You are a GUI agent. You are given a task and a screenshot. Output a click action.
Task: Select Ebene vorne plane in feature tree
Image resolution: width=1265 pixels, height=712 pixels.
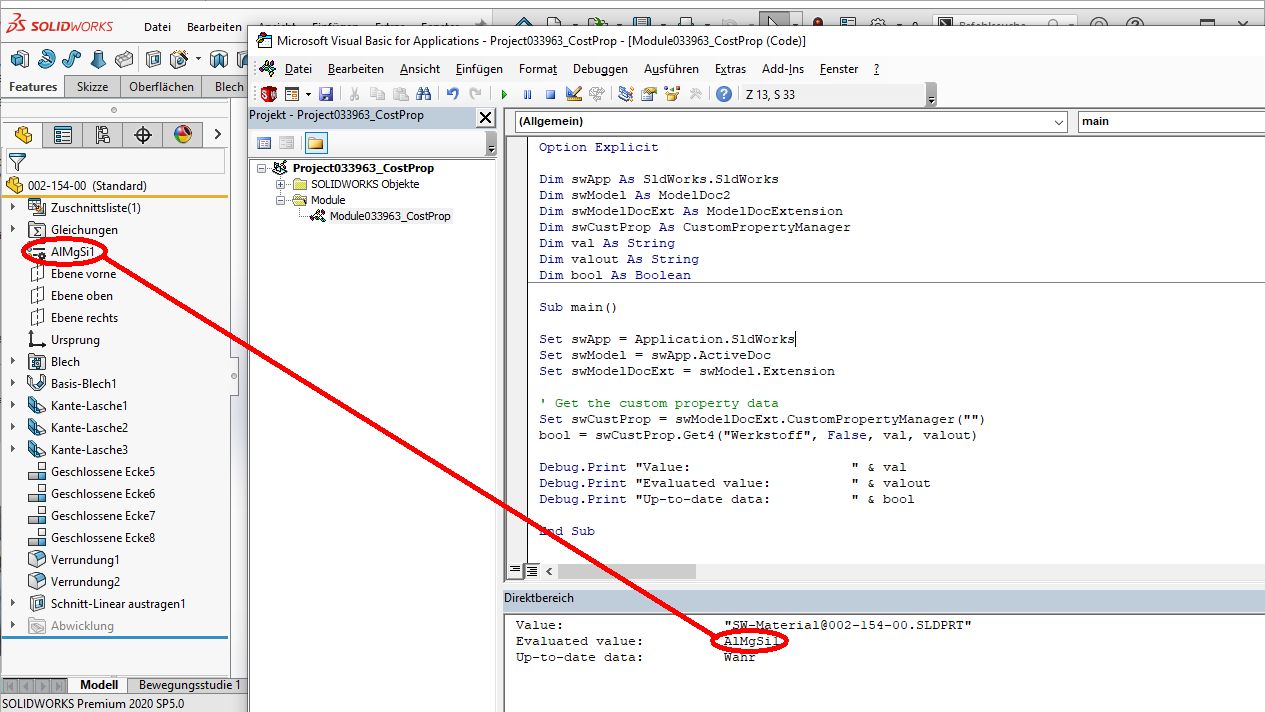(83, 273)
